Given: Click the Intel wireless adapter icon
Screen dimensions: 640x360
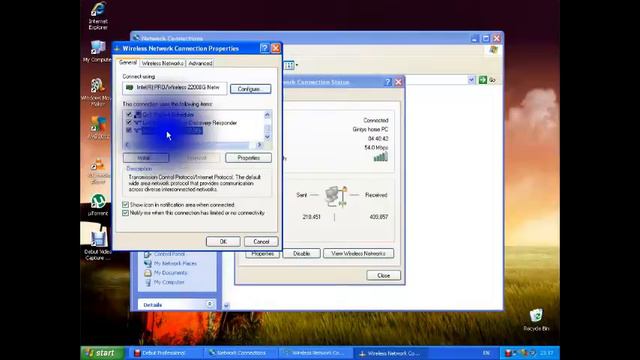Looking at the screenshot, I should pos(130,88).
